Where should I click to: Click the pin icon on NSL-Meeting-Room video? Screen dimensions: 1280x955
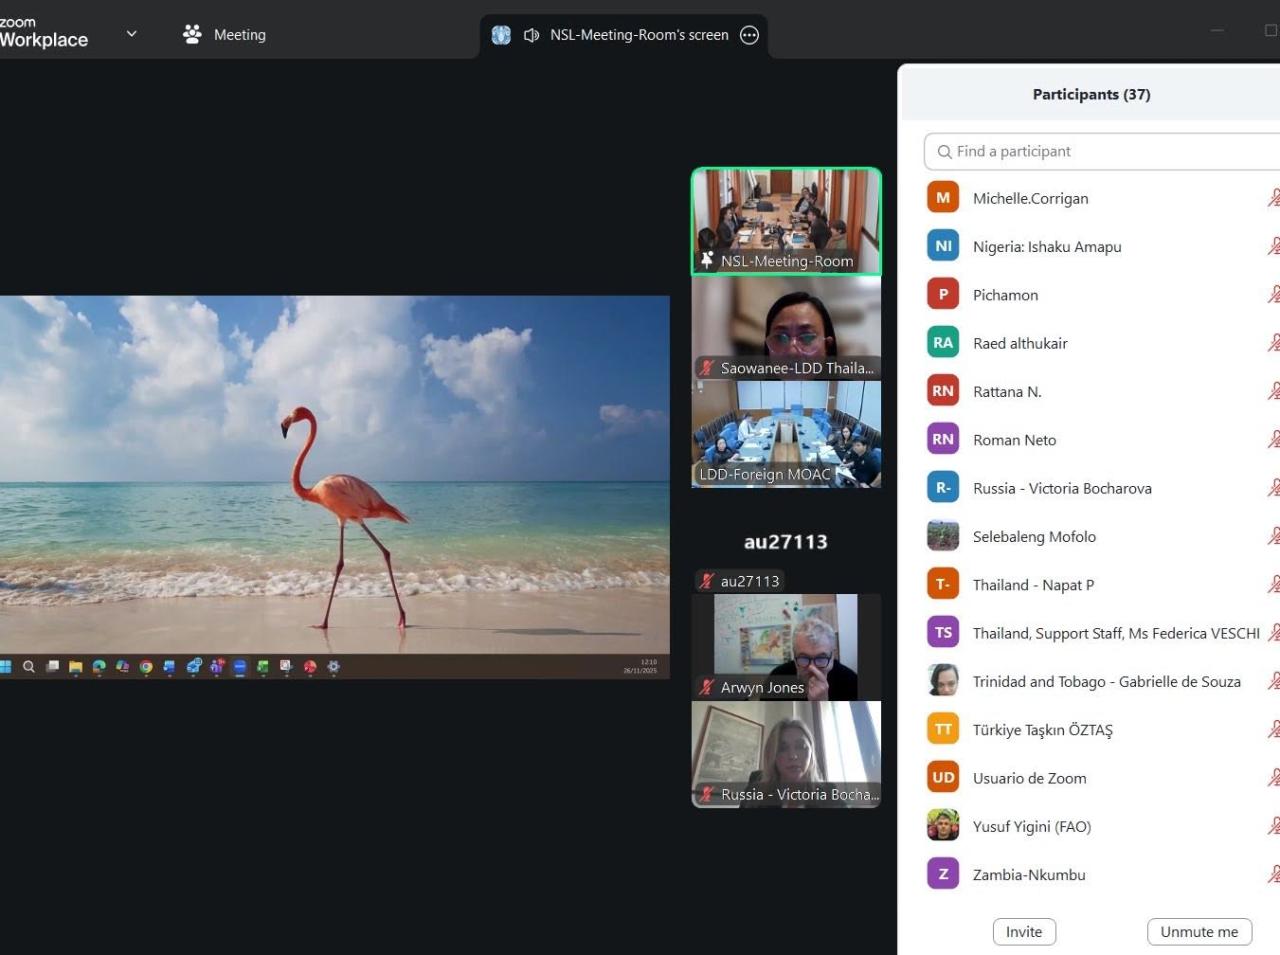point(707,260)
